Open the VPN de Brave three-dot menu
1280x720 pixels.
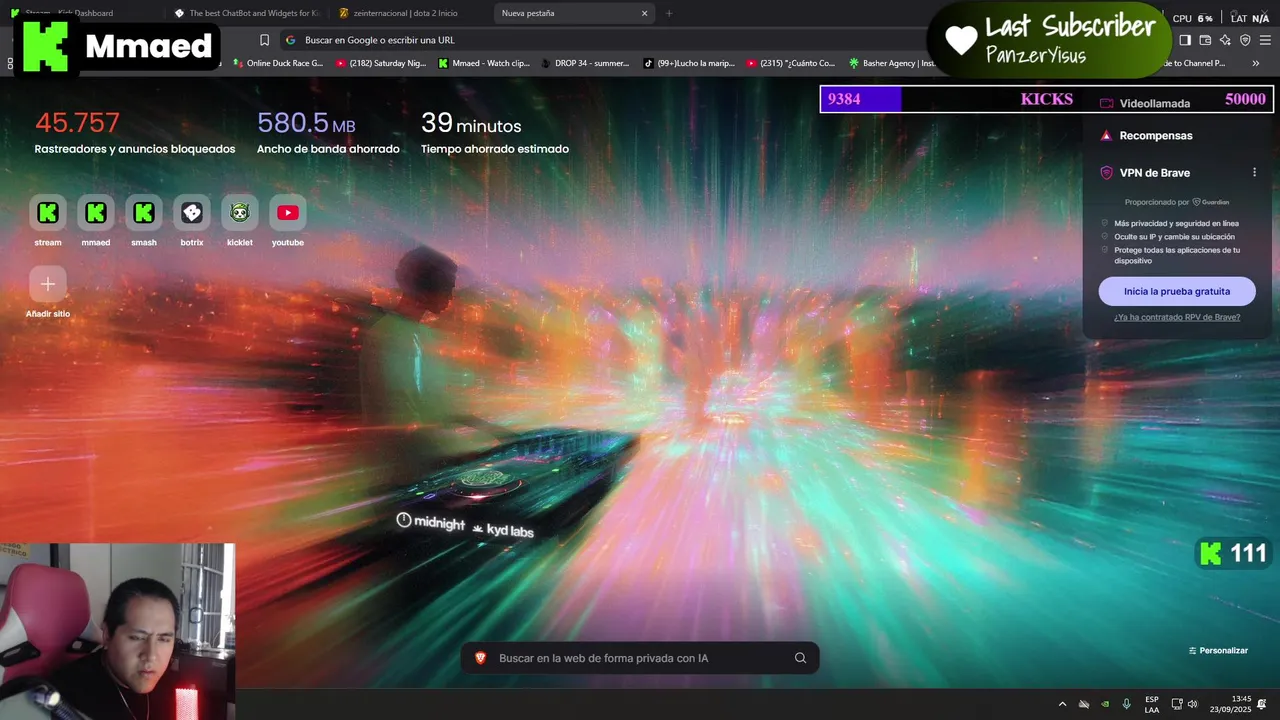[x=1254, y=173]
